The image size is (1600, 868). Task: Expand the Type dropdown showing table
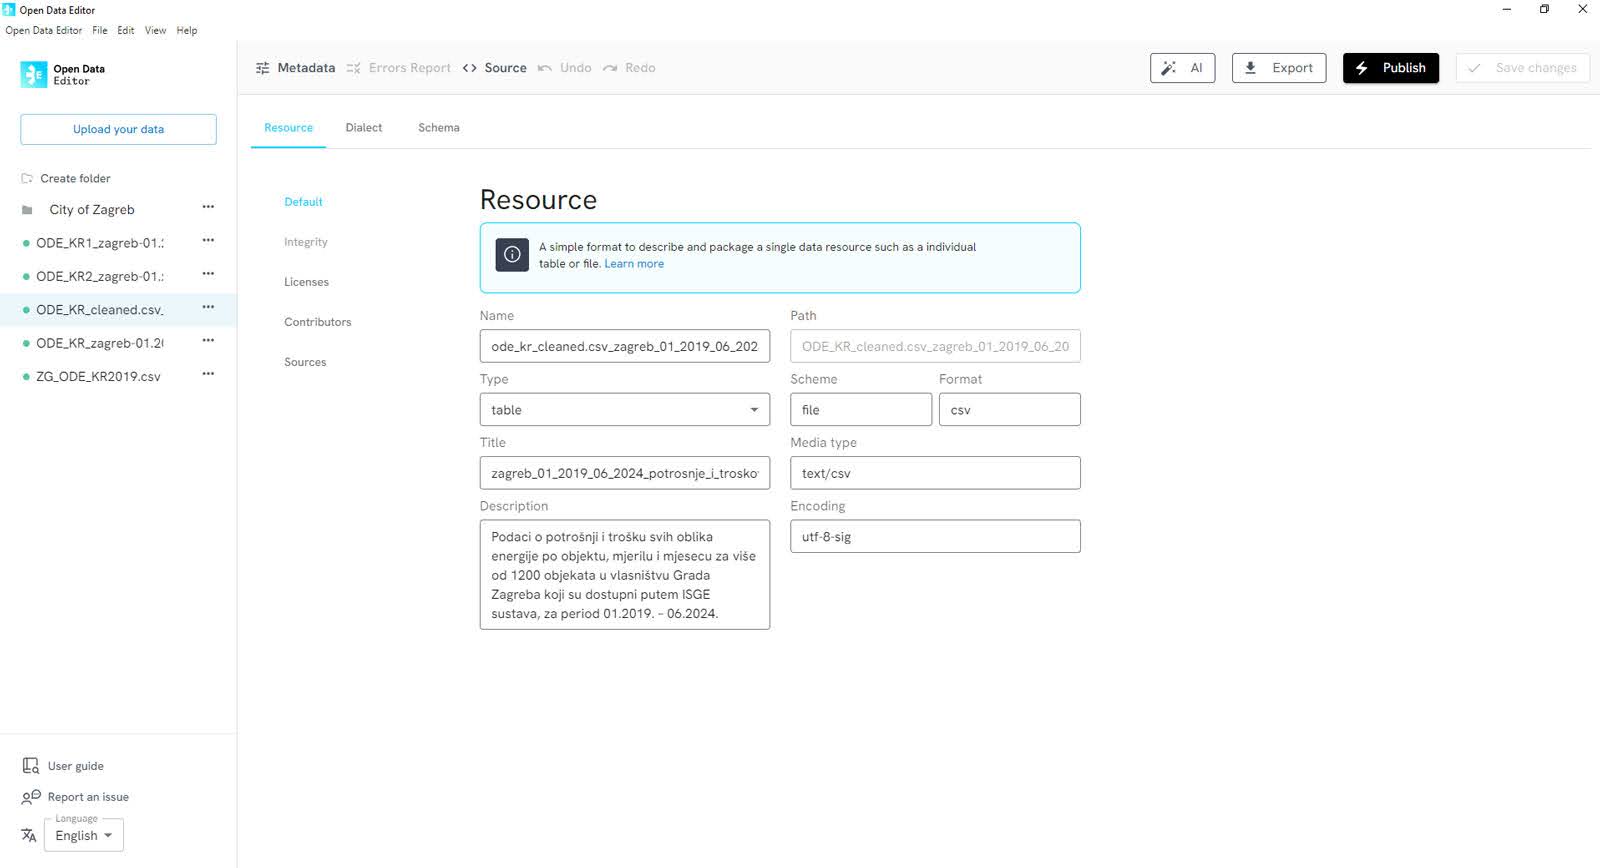tap(624, 410)
